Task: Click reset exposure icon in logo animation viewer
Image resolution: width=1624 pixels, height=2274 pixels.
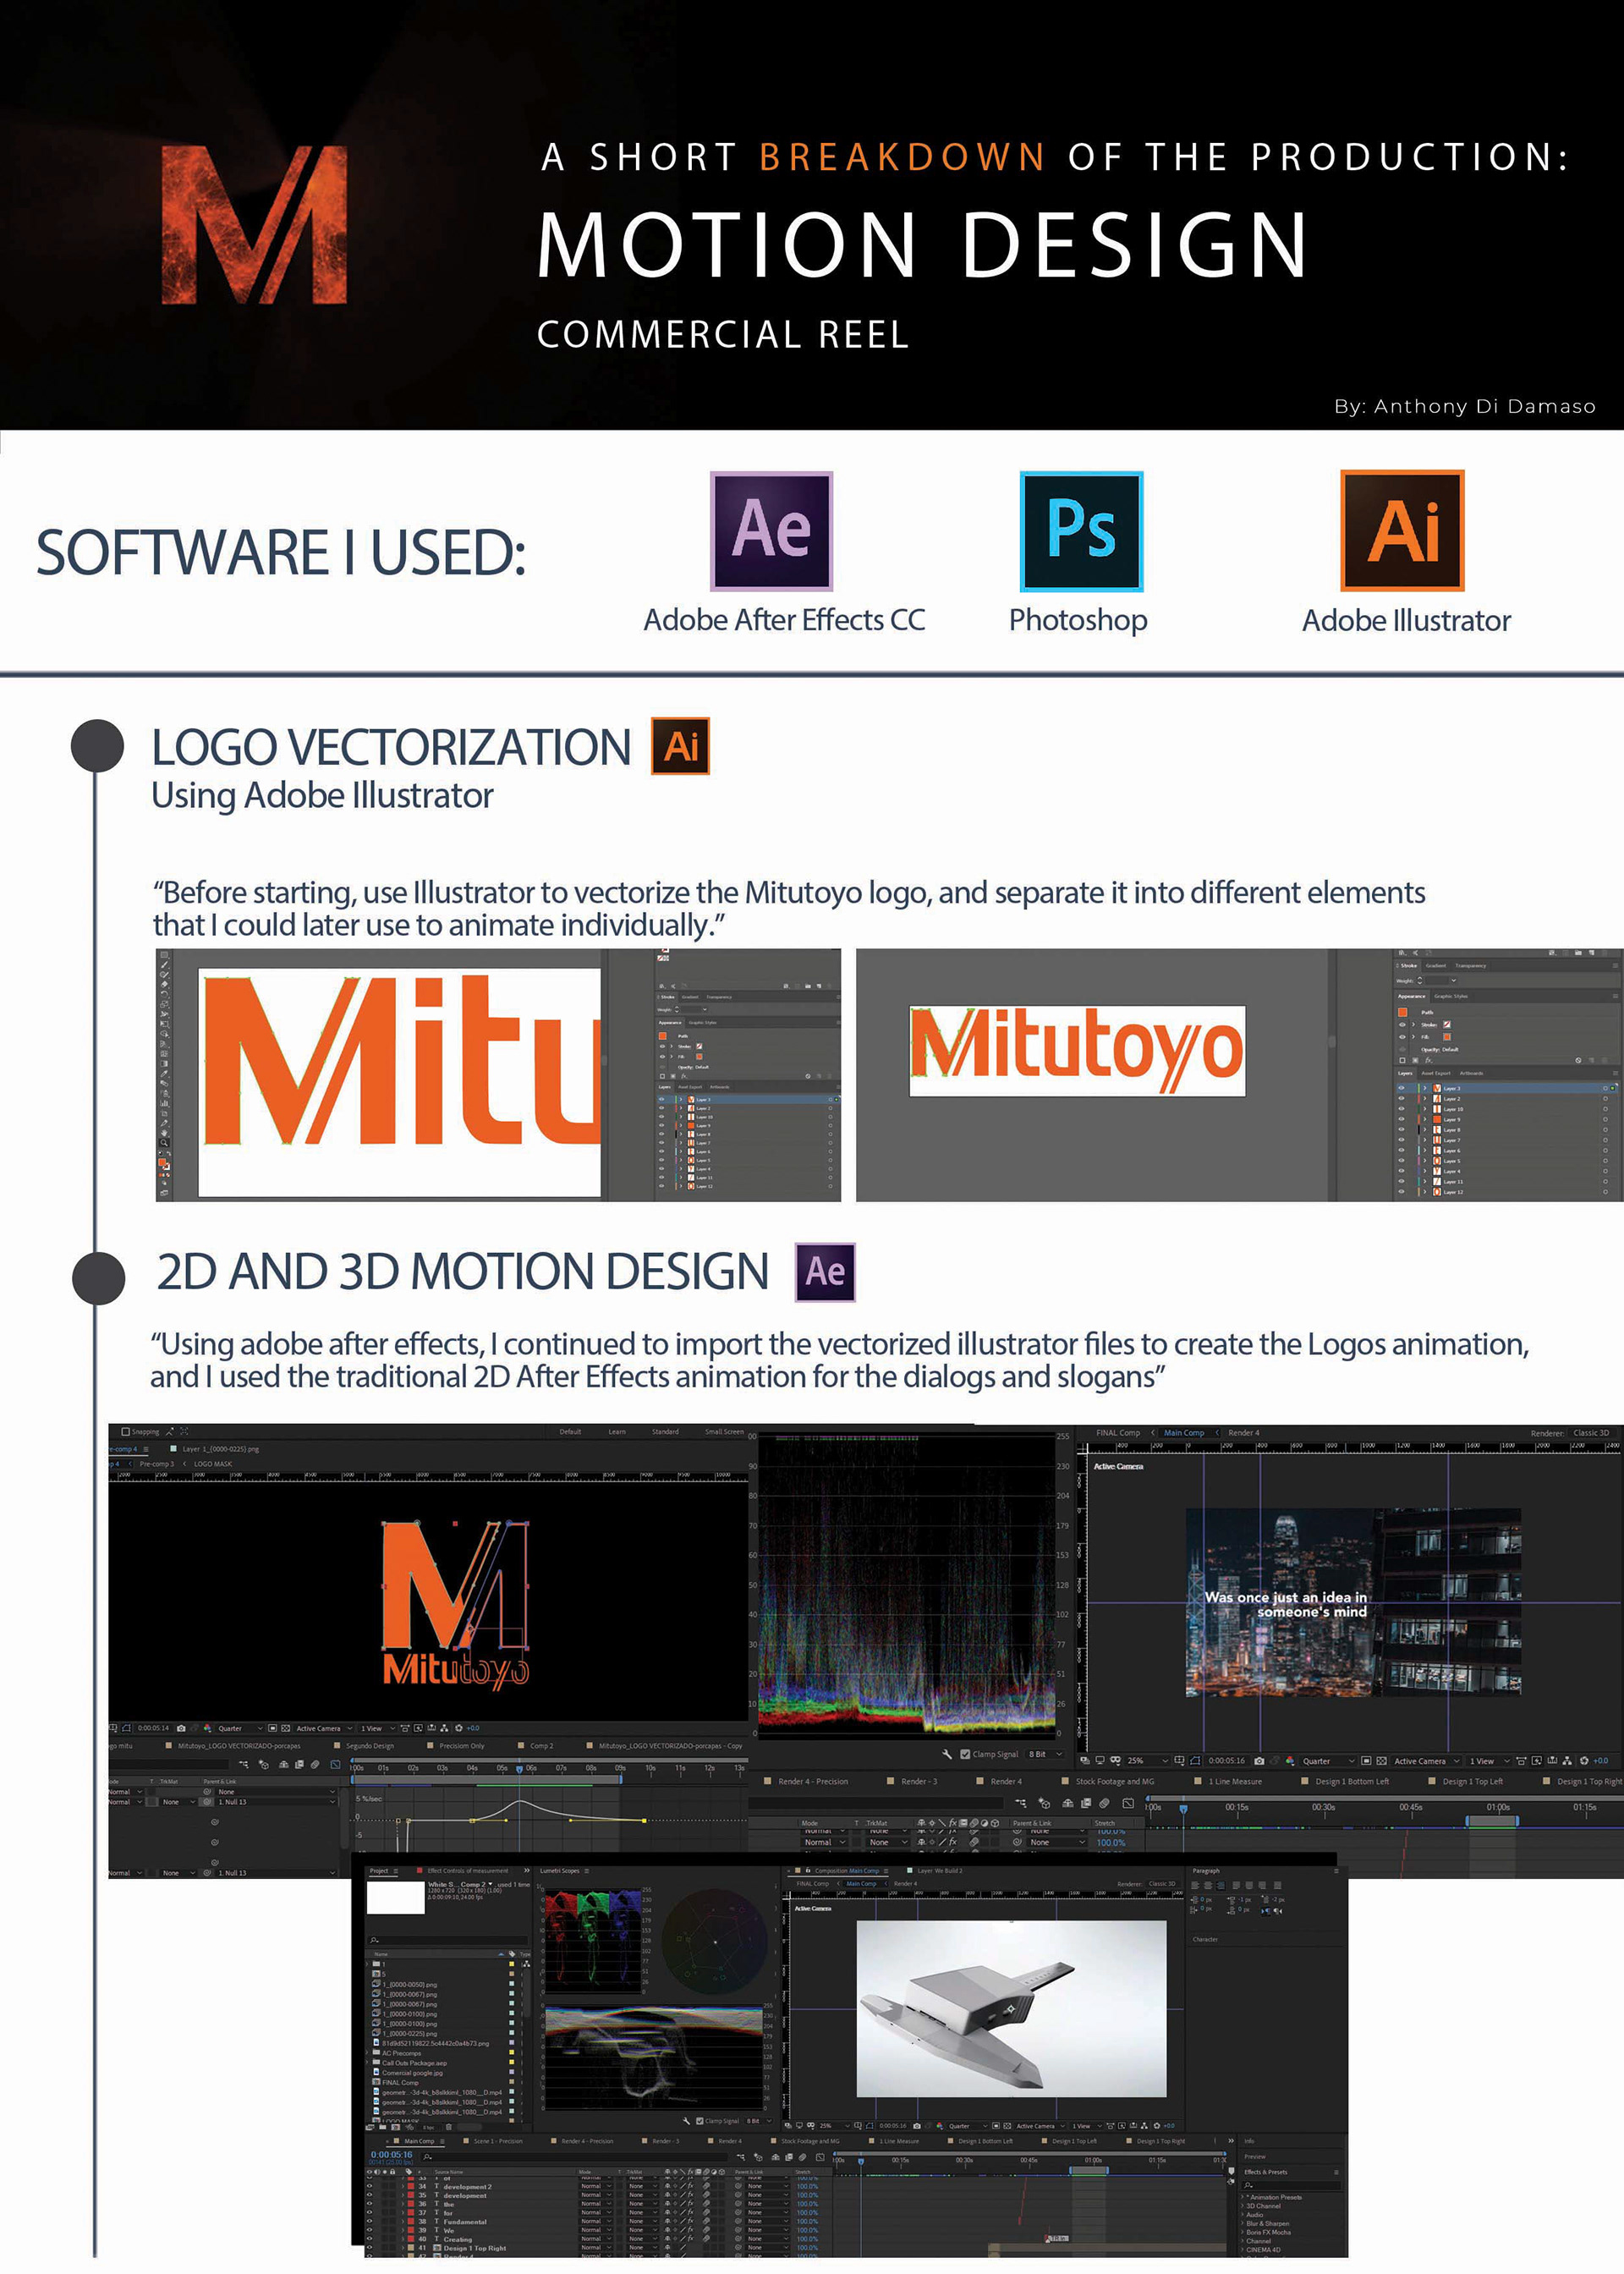Action: point(459,1728)
